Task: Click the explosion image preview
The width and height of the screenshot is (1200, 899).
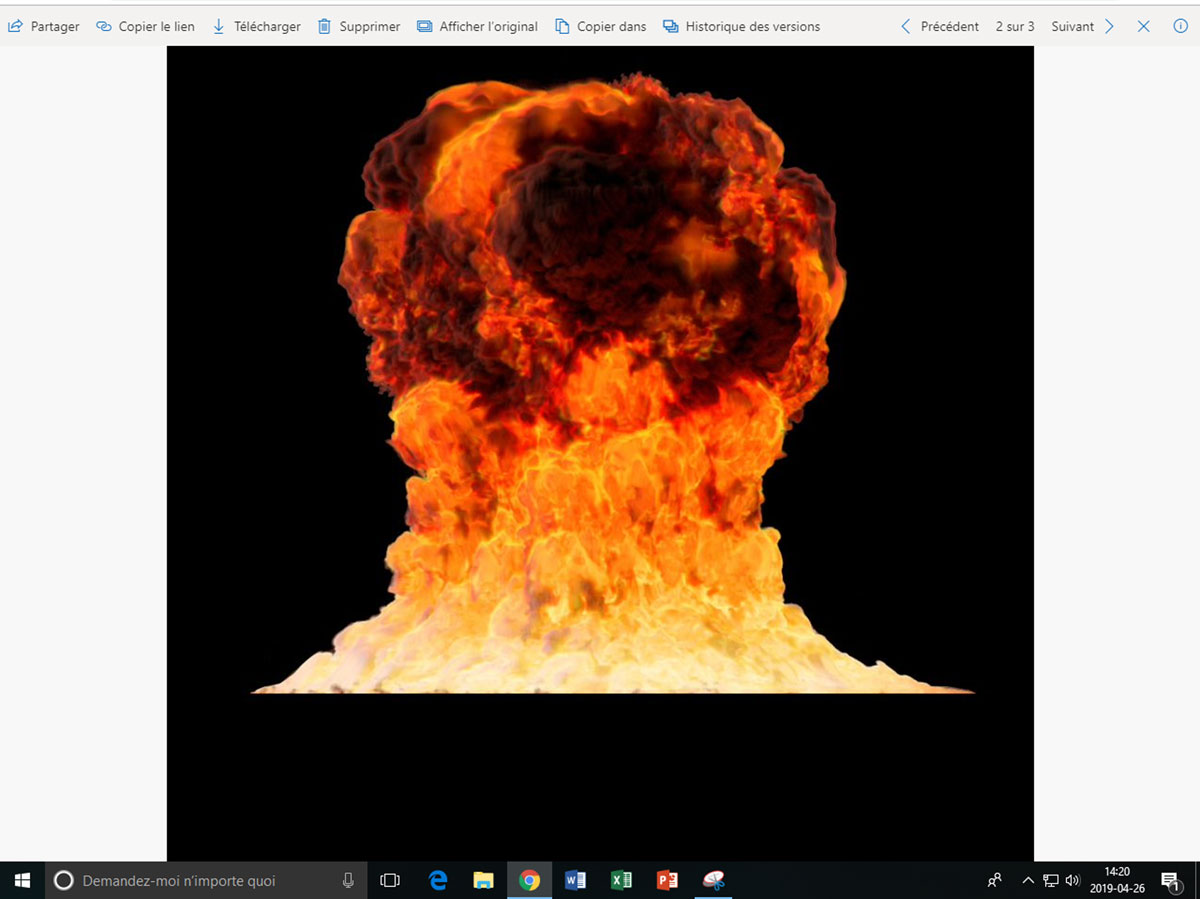Action: click(600, 453)
